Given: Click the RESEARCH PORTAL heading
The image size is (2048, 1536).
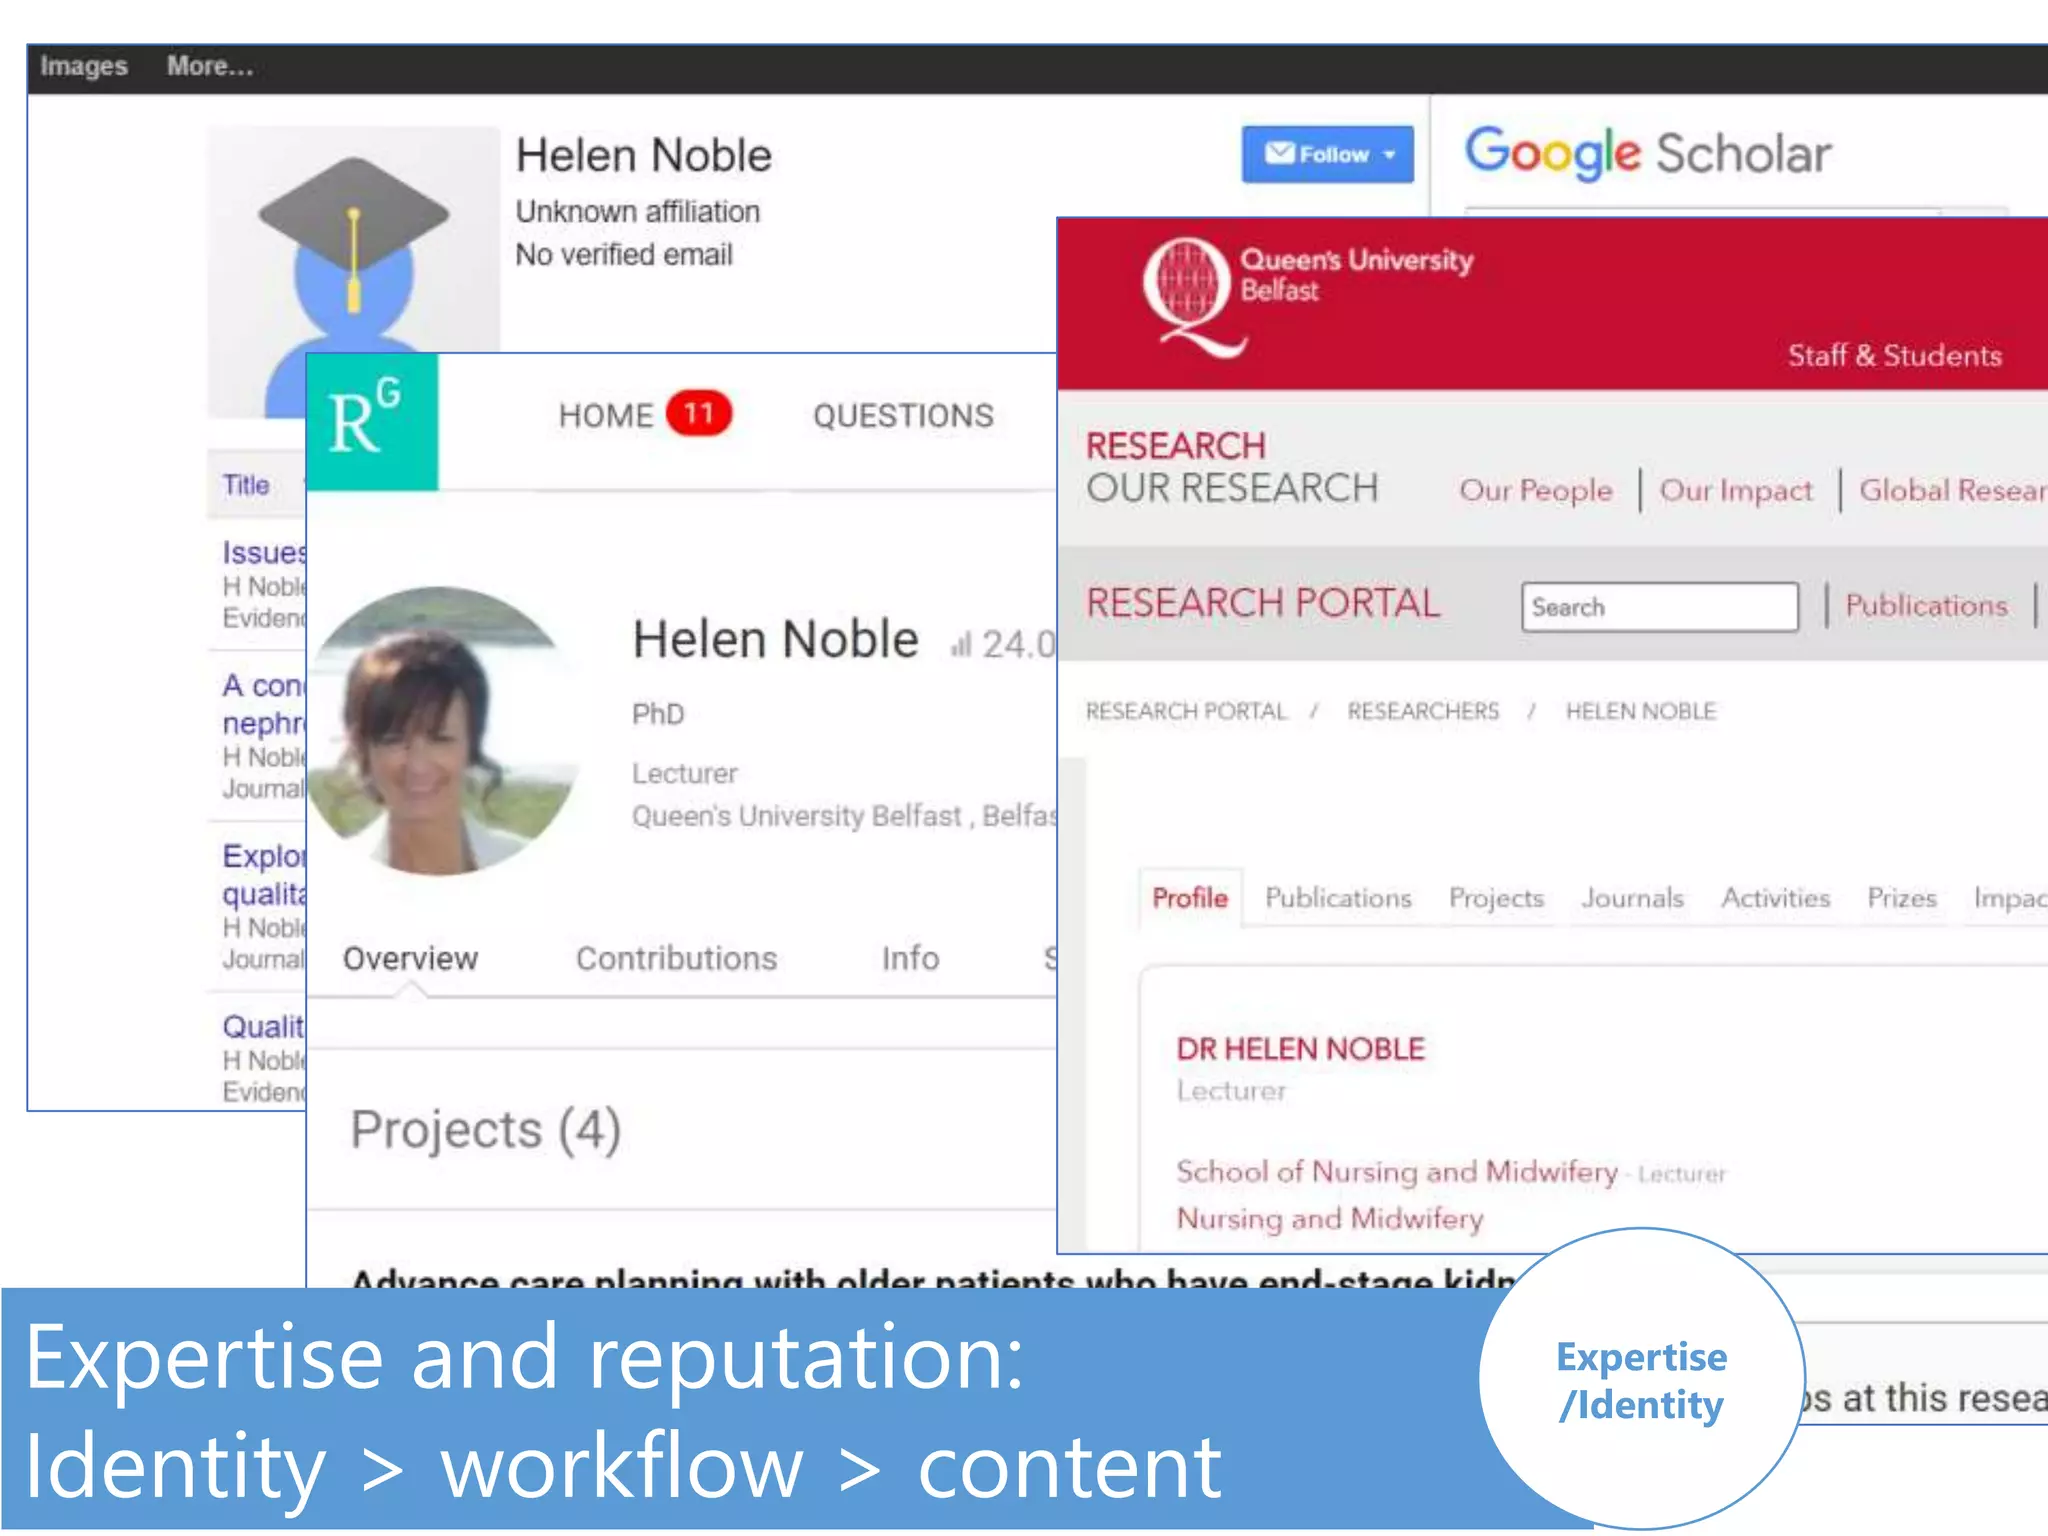Looking at the screenshot, I should tap(1262, 603).
